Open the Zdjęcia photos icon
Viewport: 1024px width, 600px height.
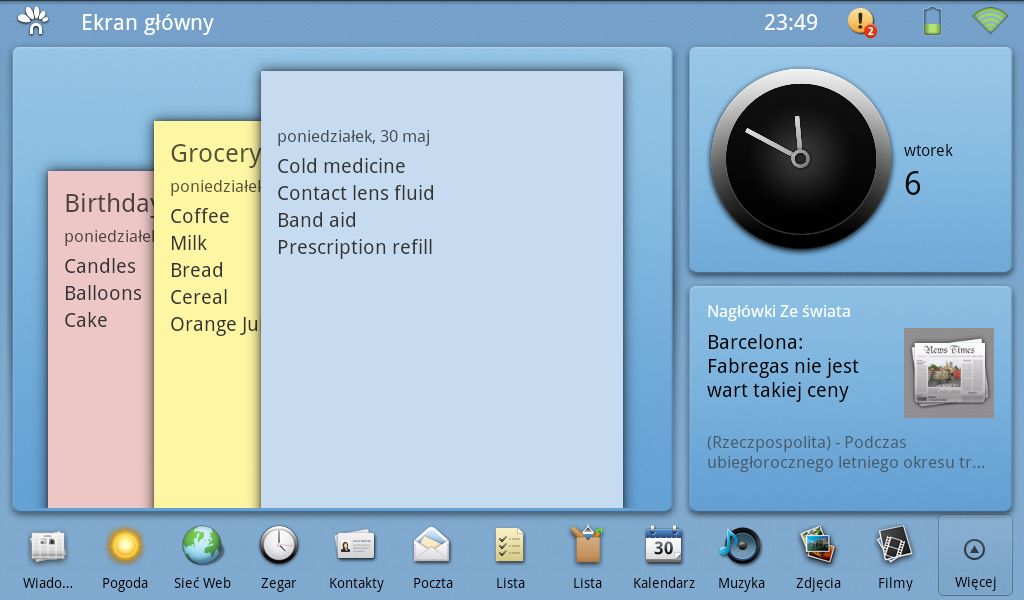pyautogui.click(x=818, y=545)
